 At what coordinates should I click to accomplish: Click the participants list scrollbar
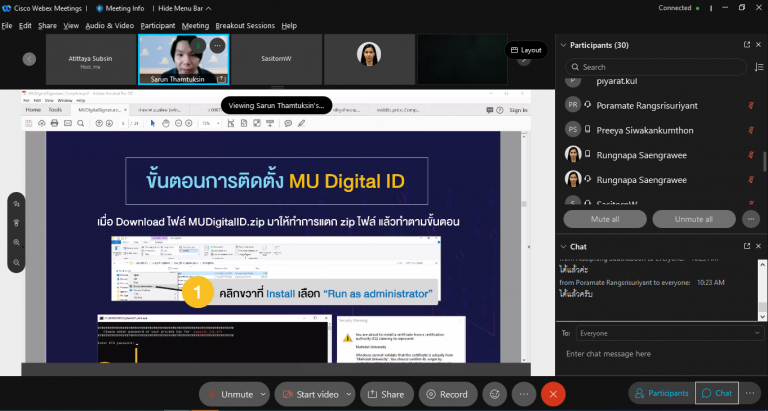pyautogui.click(x=765, y=162)
